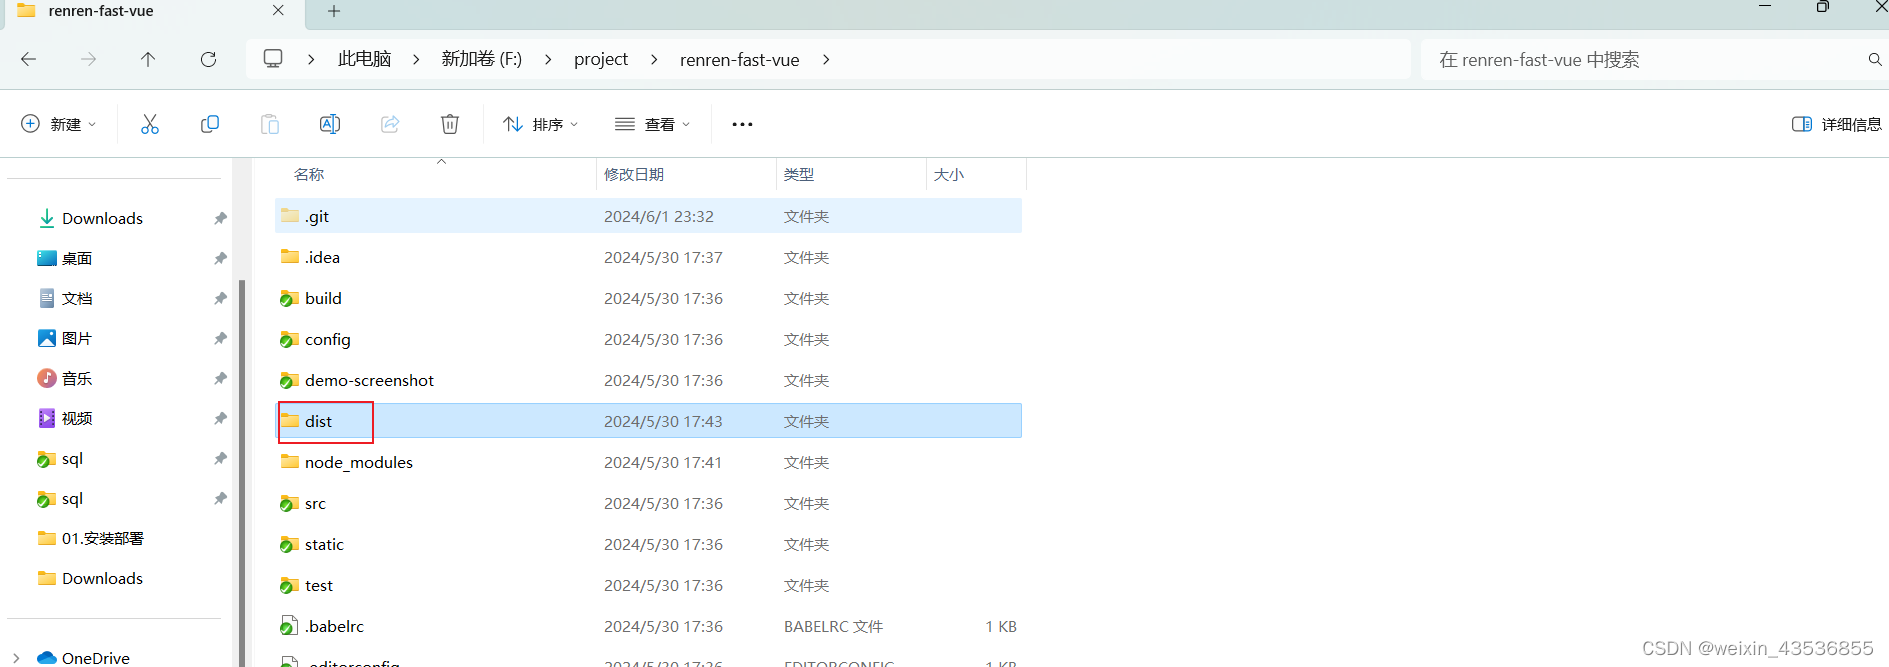Expand chevron after renren-fast-vue breadcrumb
This screenshot has height=667, width=1889.
coord(826,60)
